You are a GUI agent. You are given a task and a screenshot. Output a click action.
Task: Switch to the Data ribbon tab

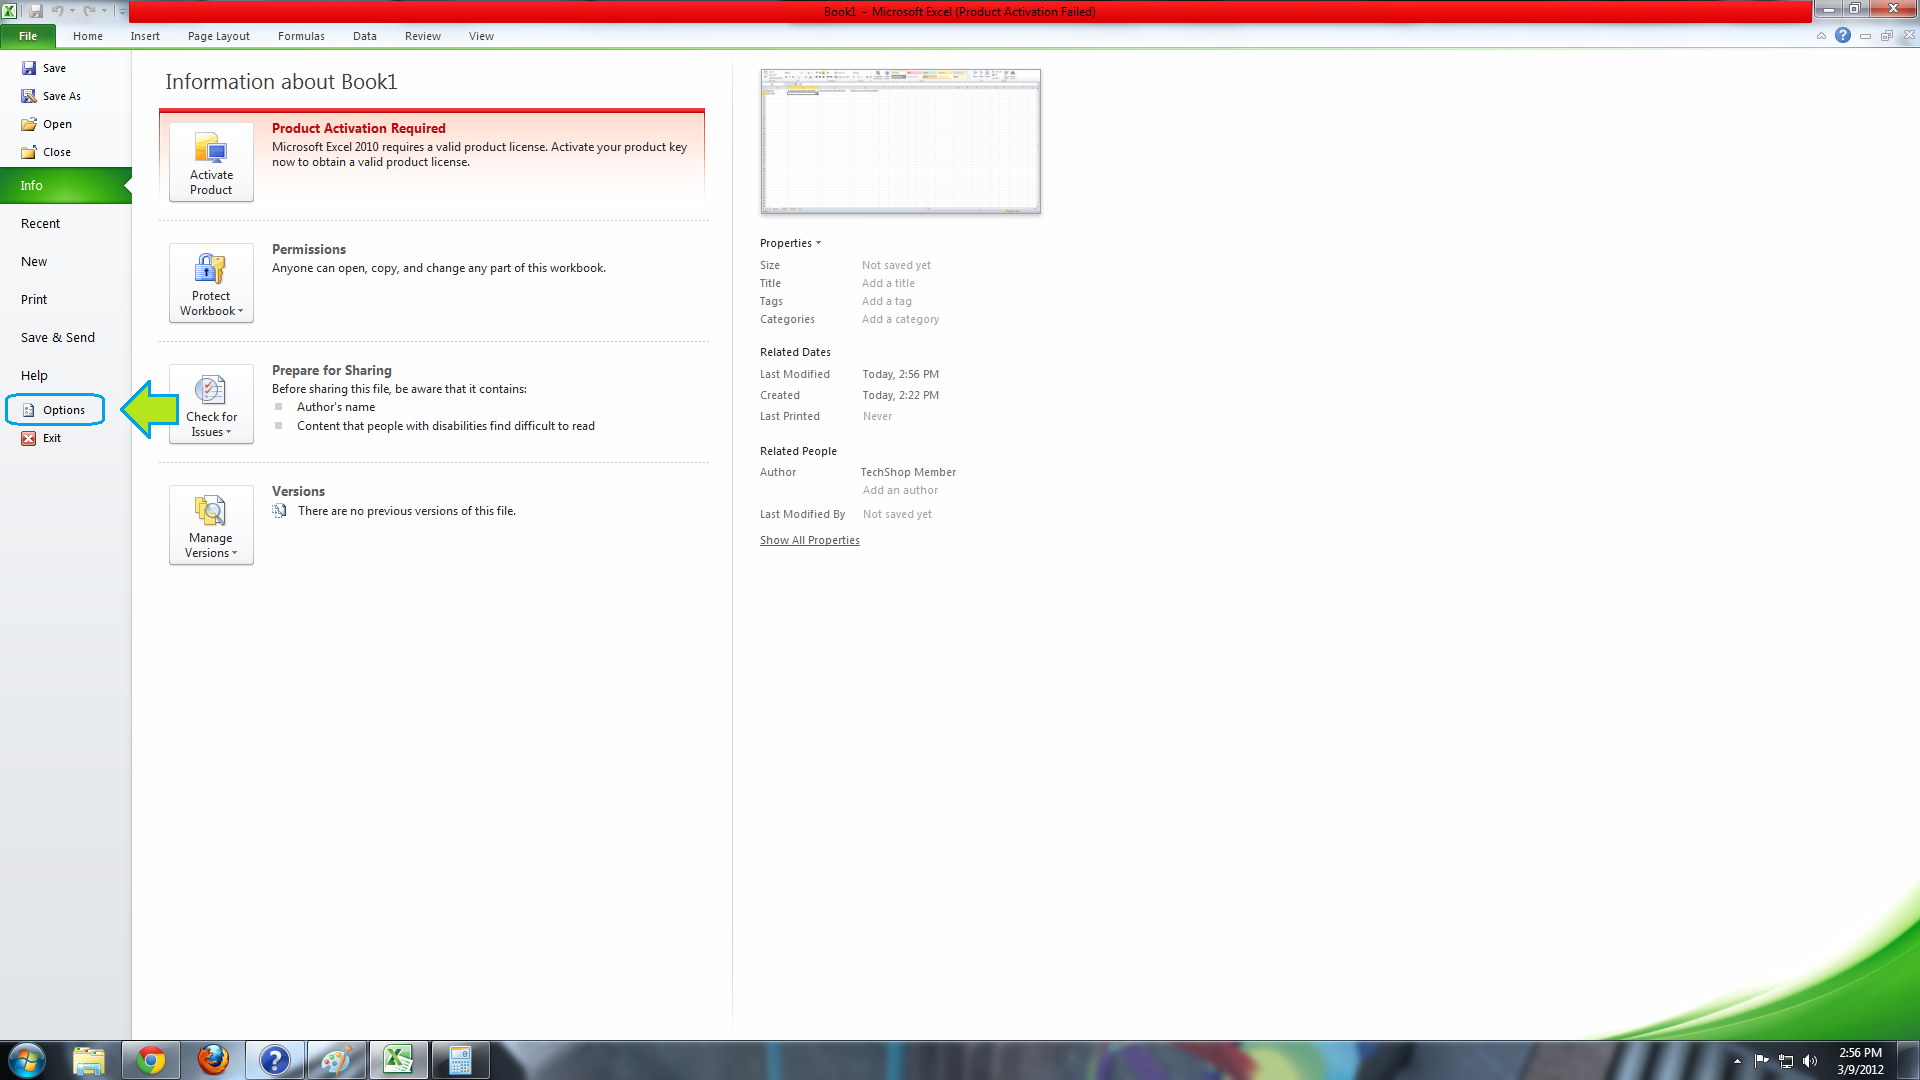pyautogui.click(x=365, y=36)
